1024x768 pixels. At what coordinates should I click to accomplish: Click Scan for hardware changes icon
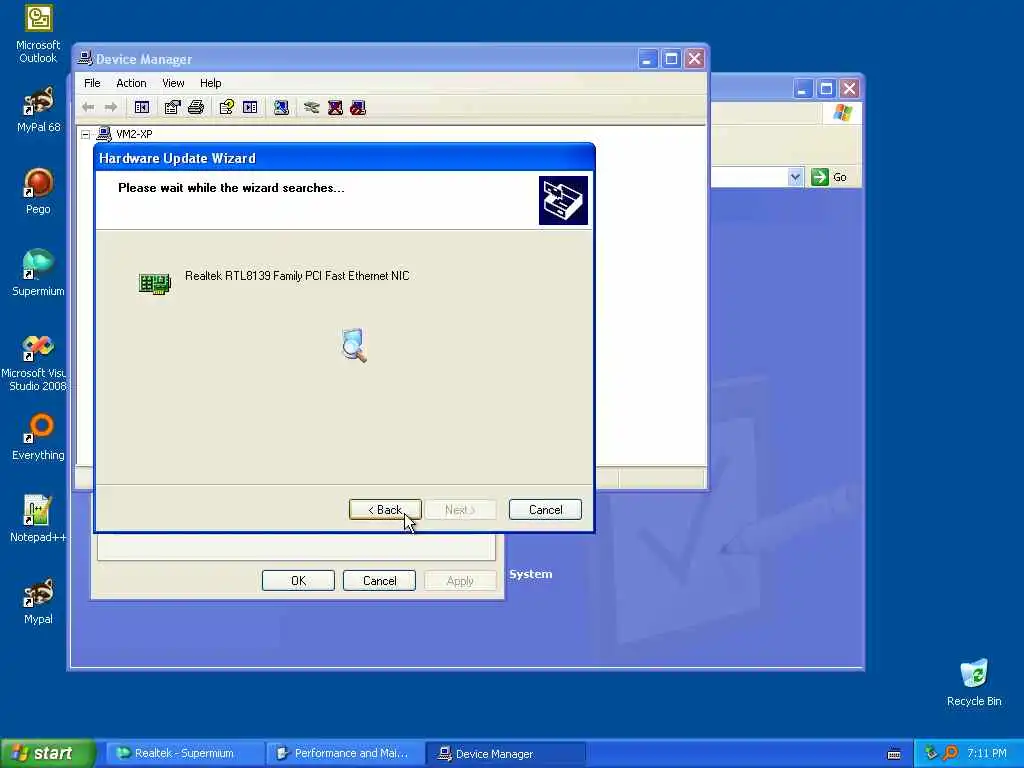pyautogui.click(x=281, y=107)
